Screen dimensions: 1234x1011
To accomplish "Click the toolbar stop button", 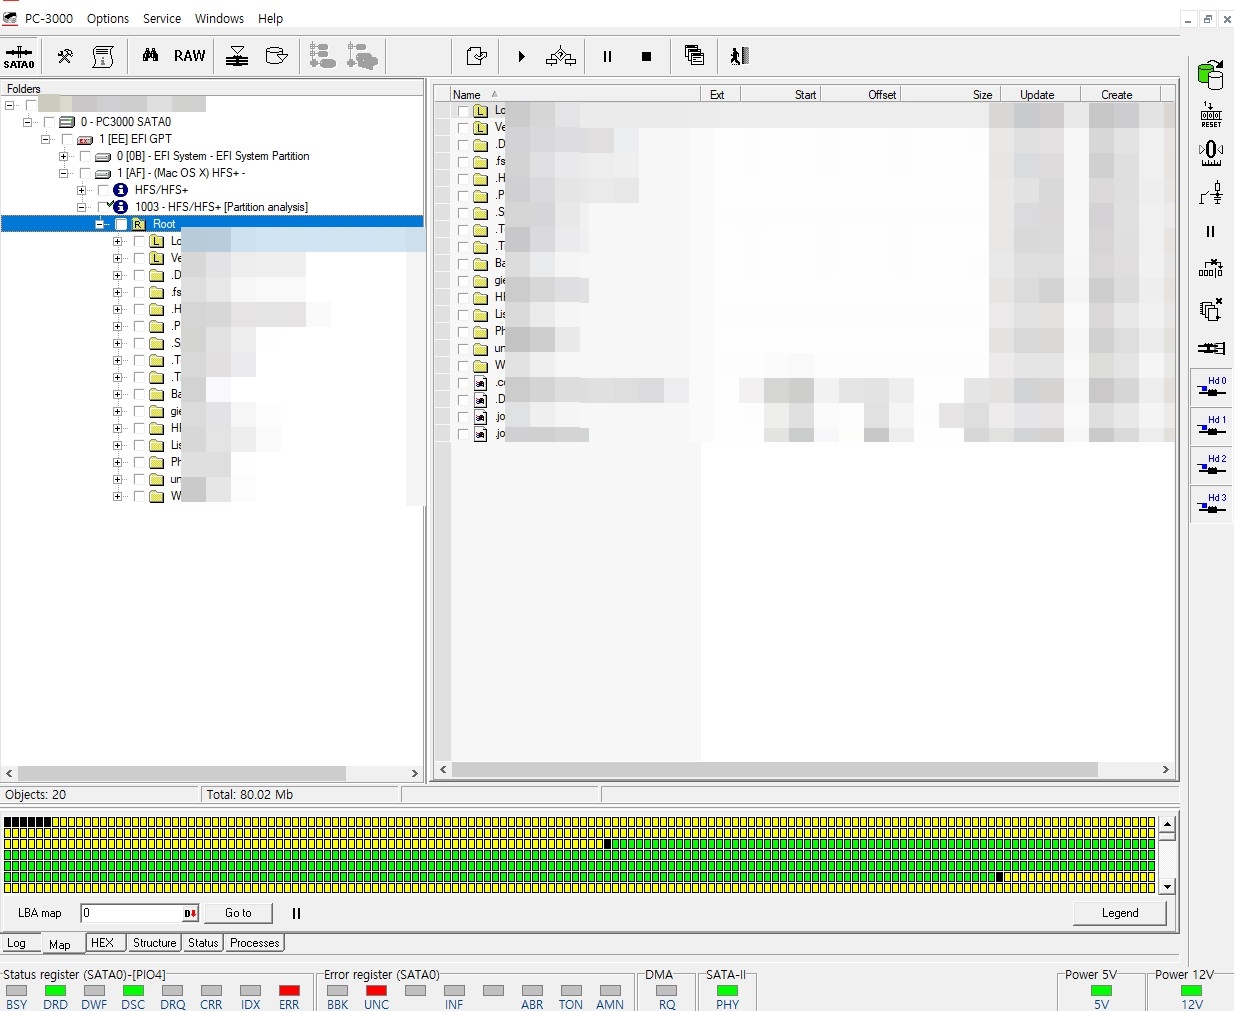I will [647, 57].
